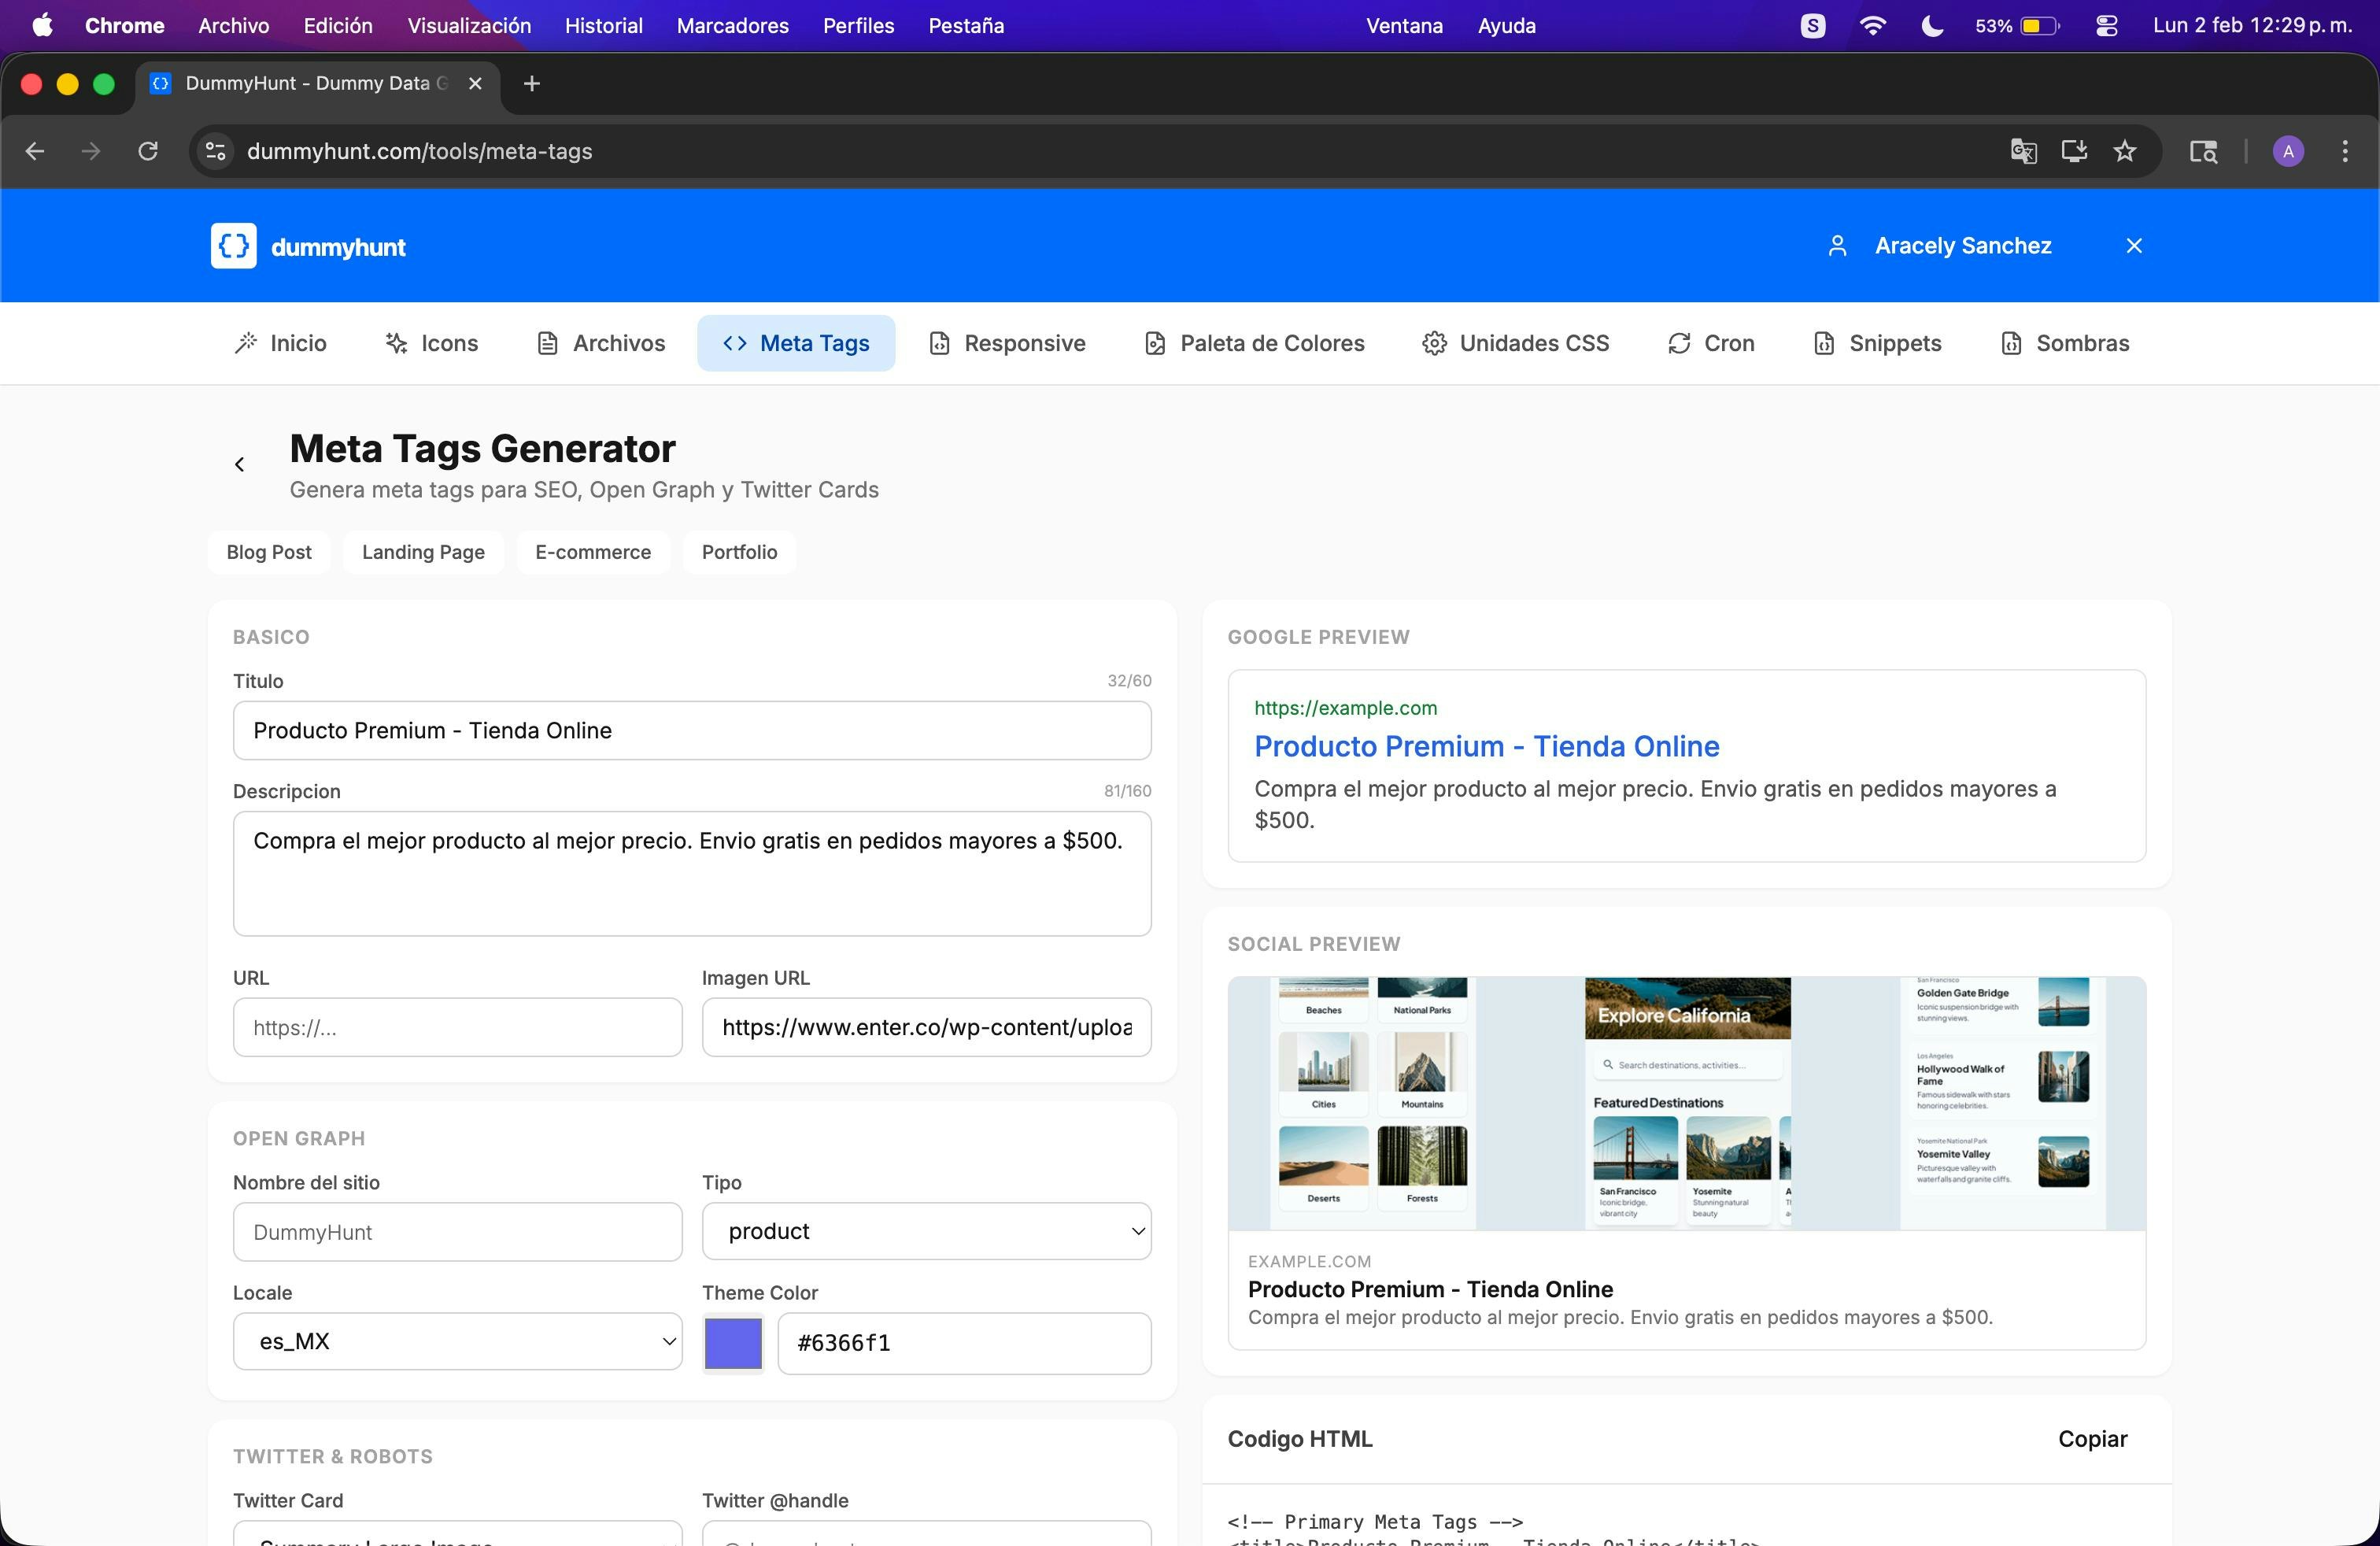Click the URL input field with https placeholder
Image resolution: width=2380 pixels, height=1546 pixels.
click(x=457, y=1027)
